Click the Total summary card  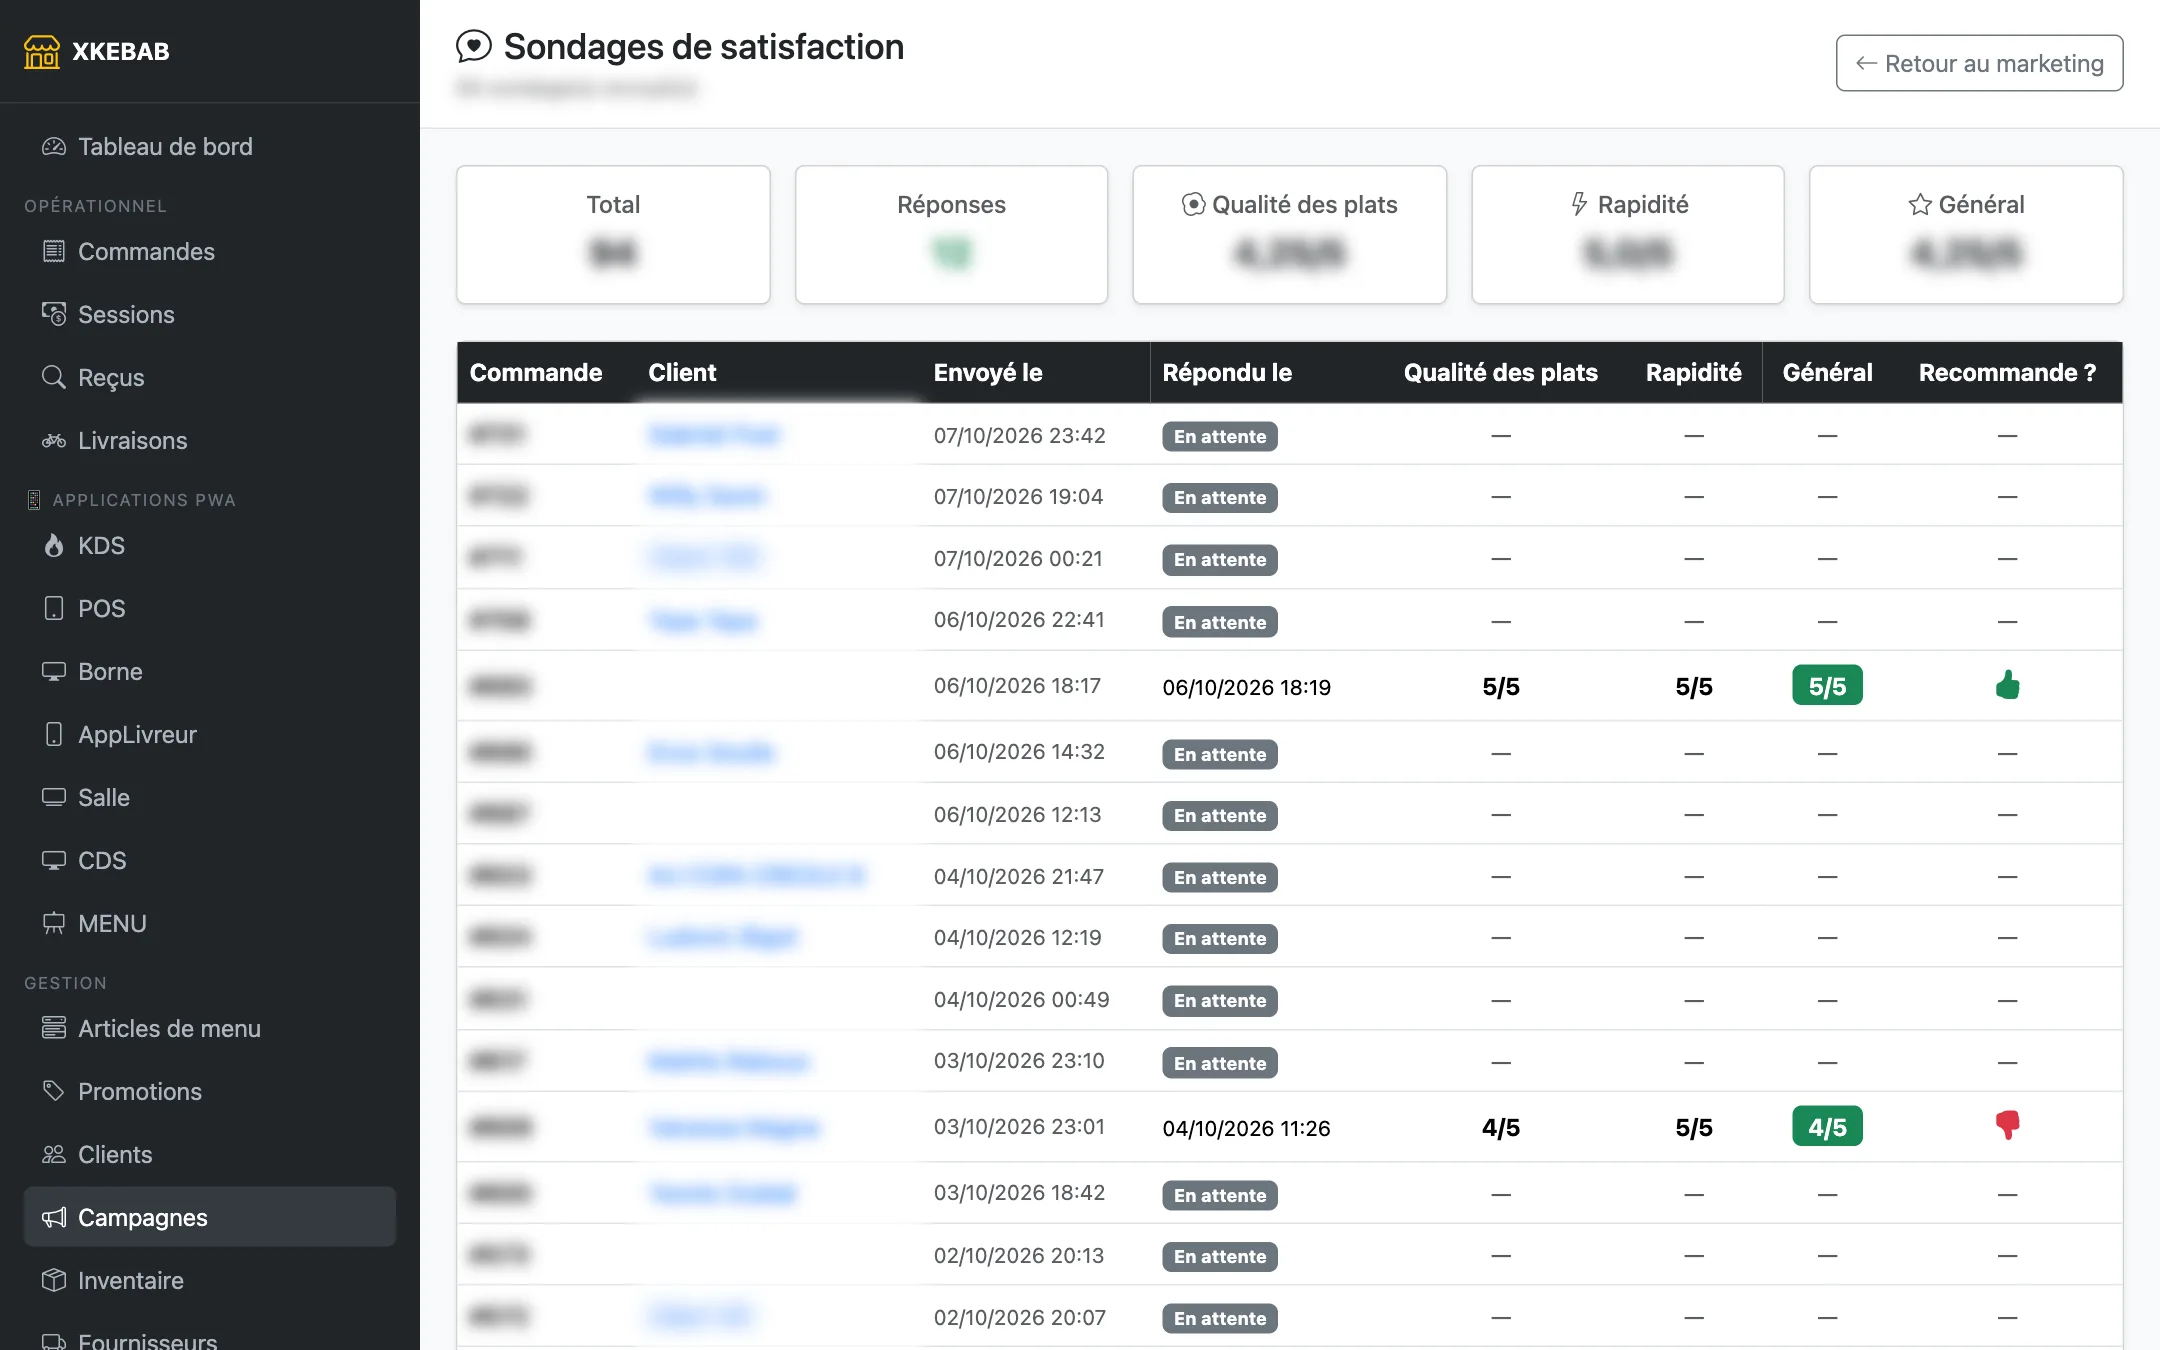[x=613, y=234]
